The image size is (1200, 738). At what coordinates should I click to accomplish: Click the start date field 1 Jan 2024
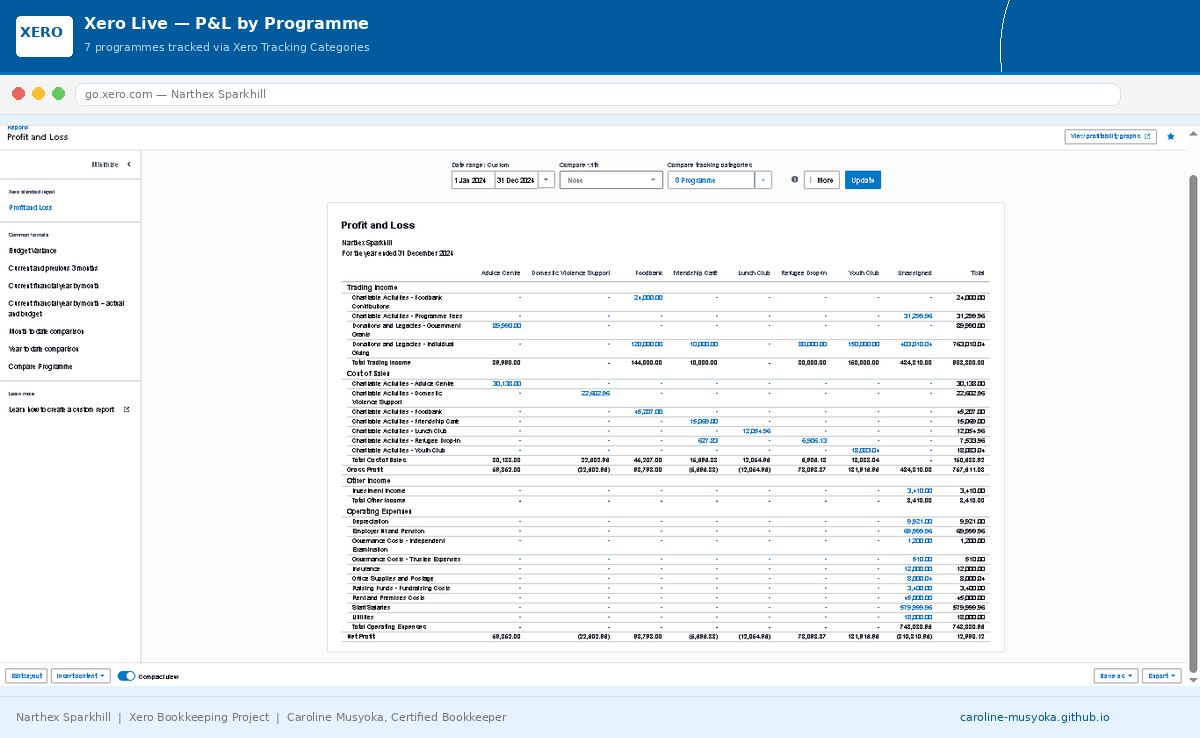pos(473,180)
